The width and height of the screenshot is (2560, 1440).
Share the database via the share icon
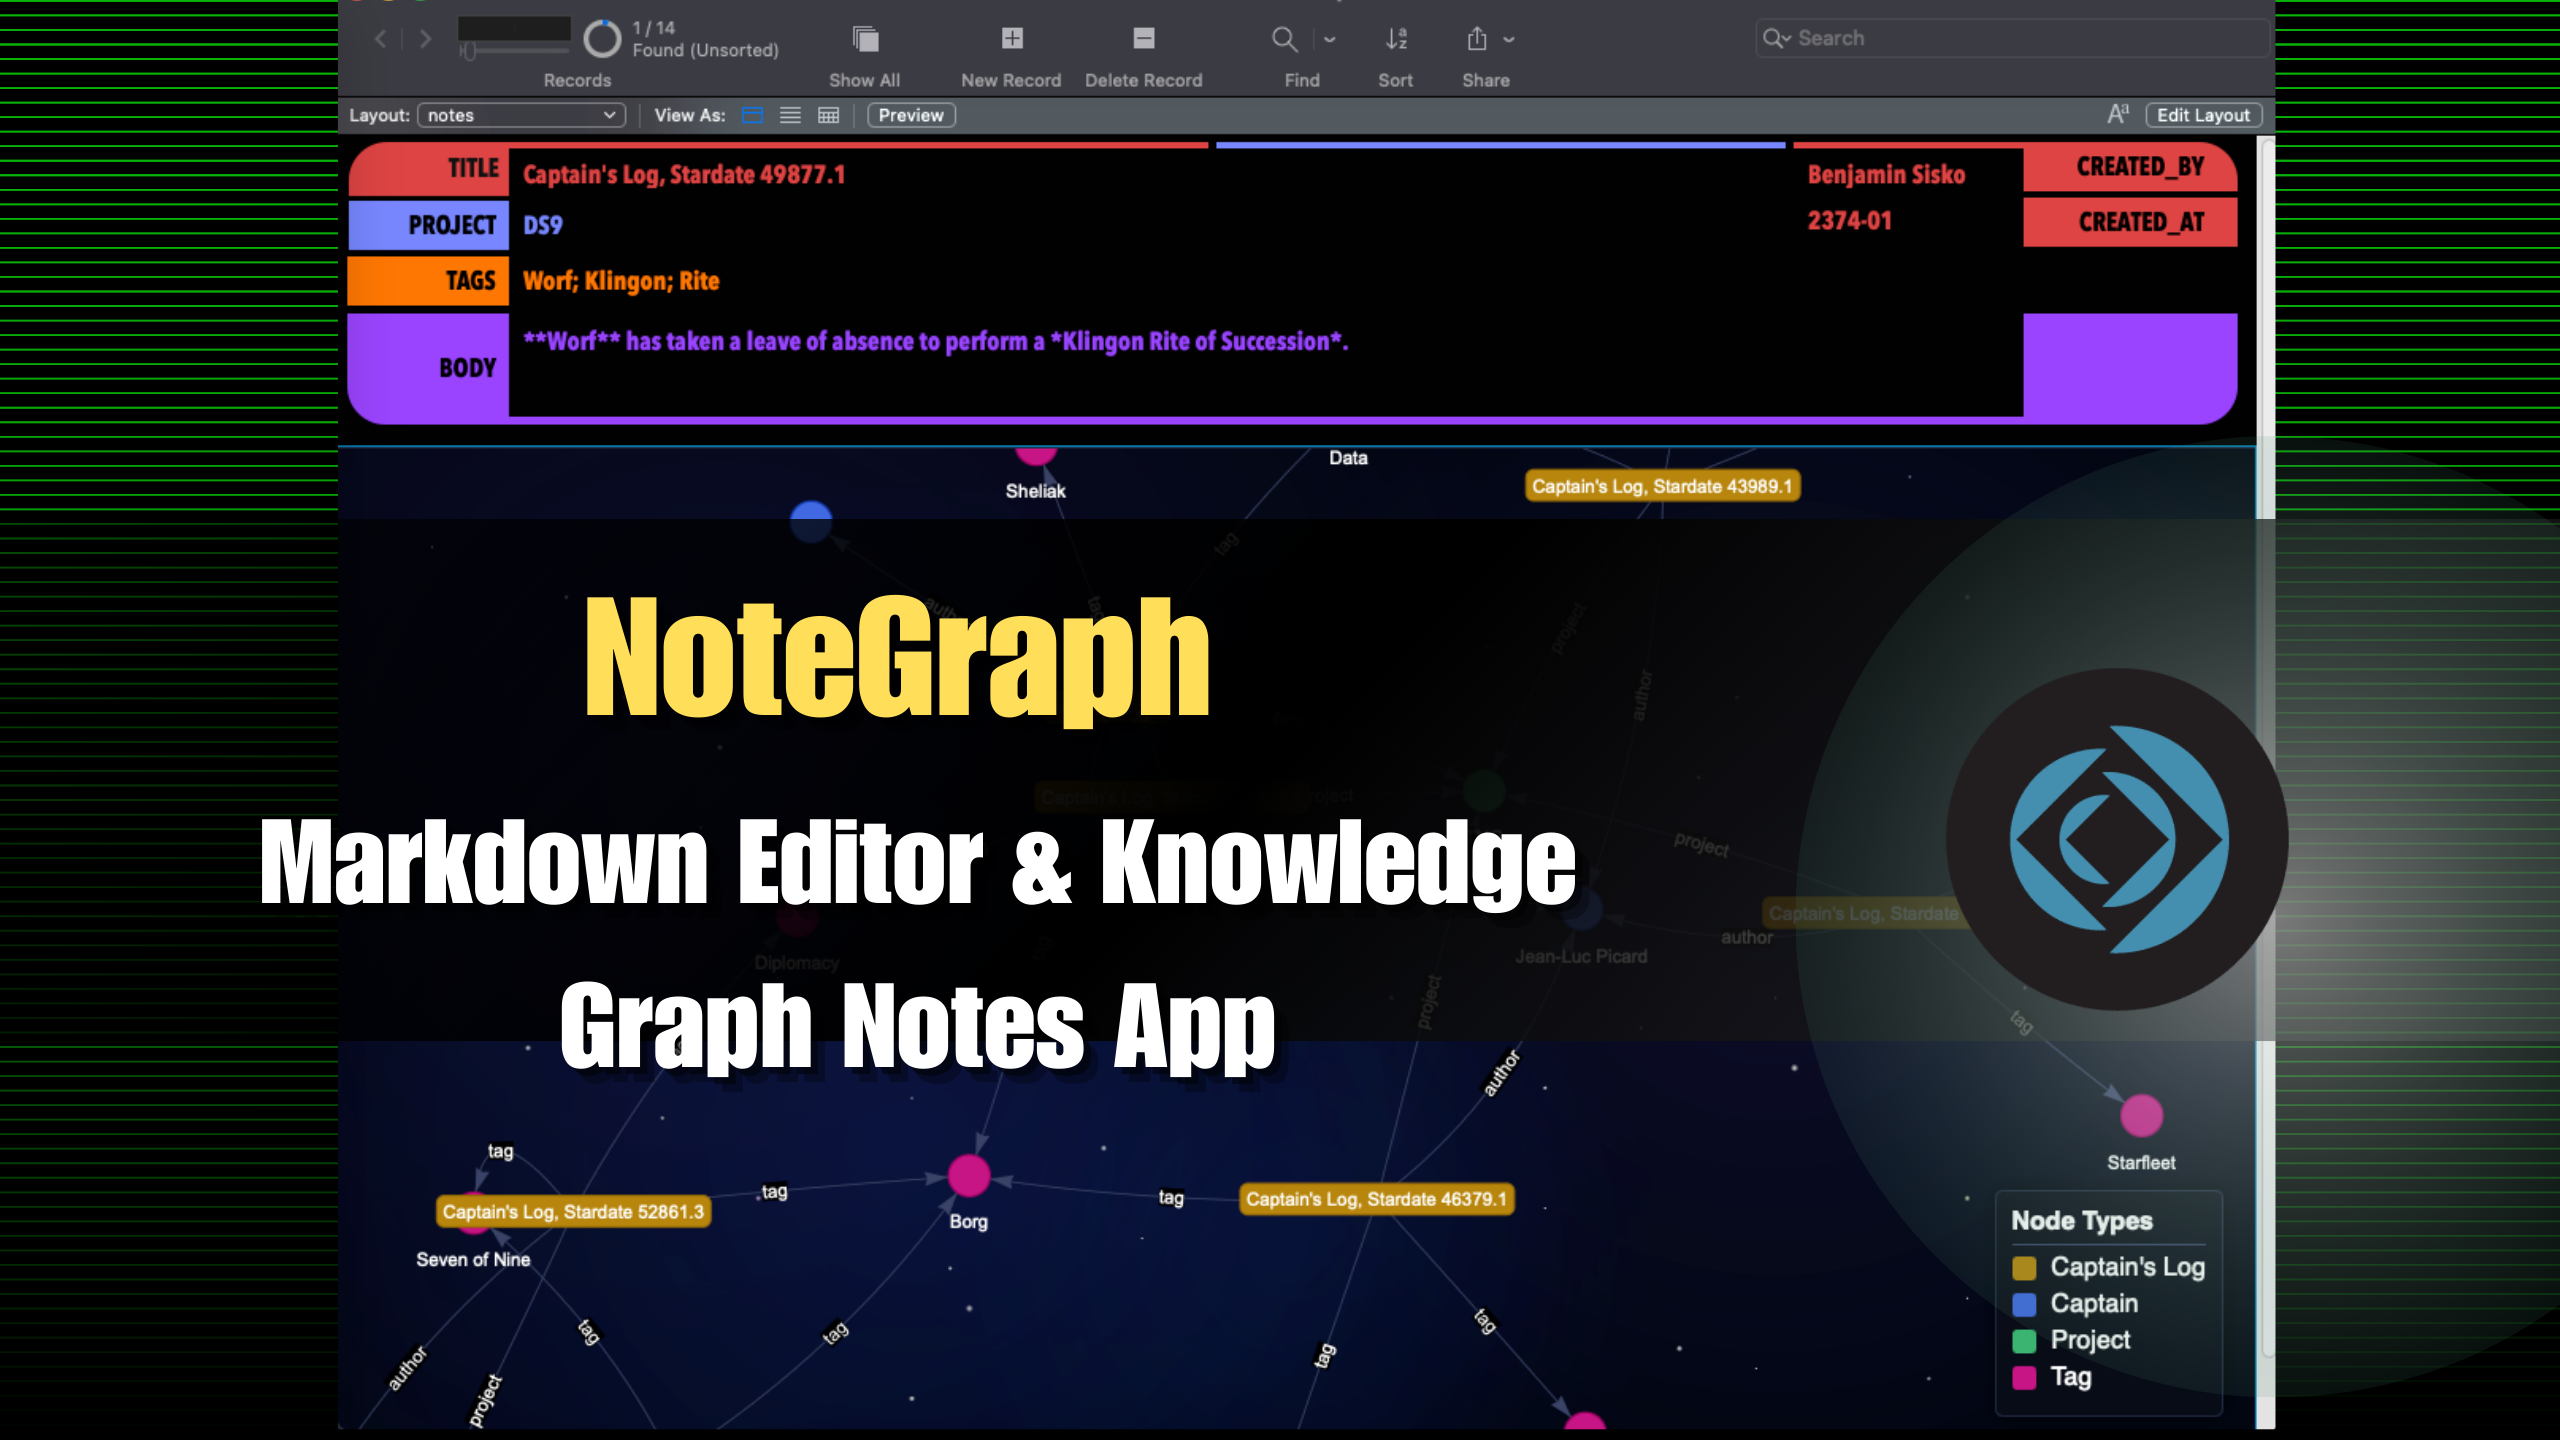tap(1477, 40)
